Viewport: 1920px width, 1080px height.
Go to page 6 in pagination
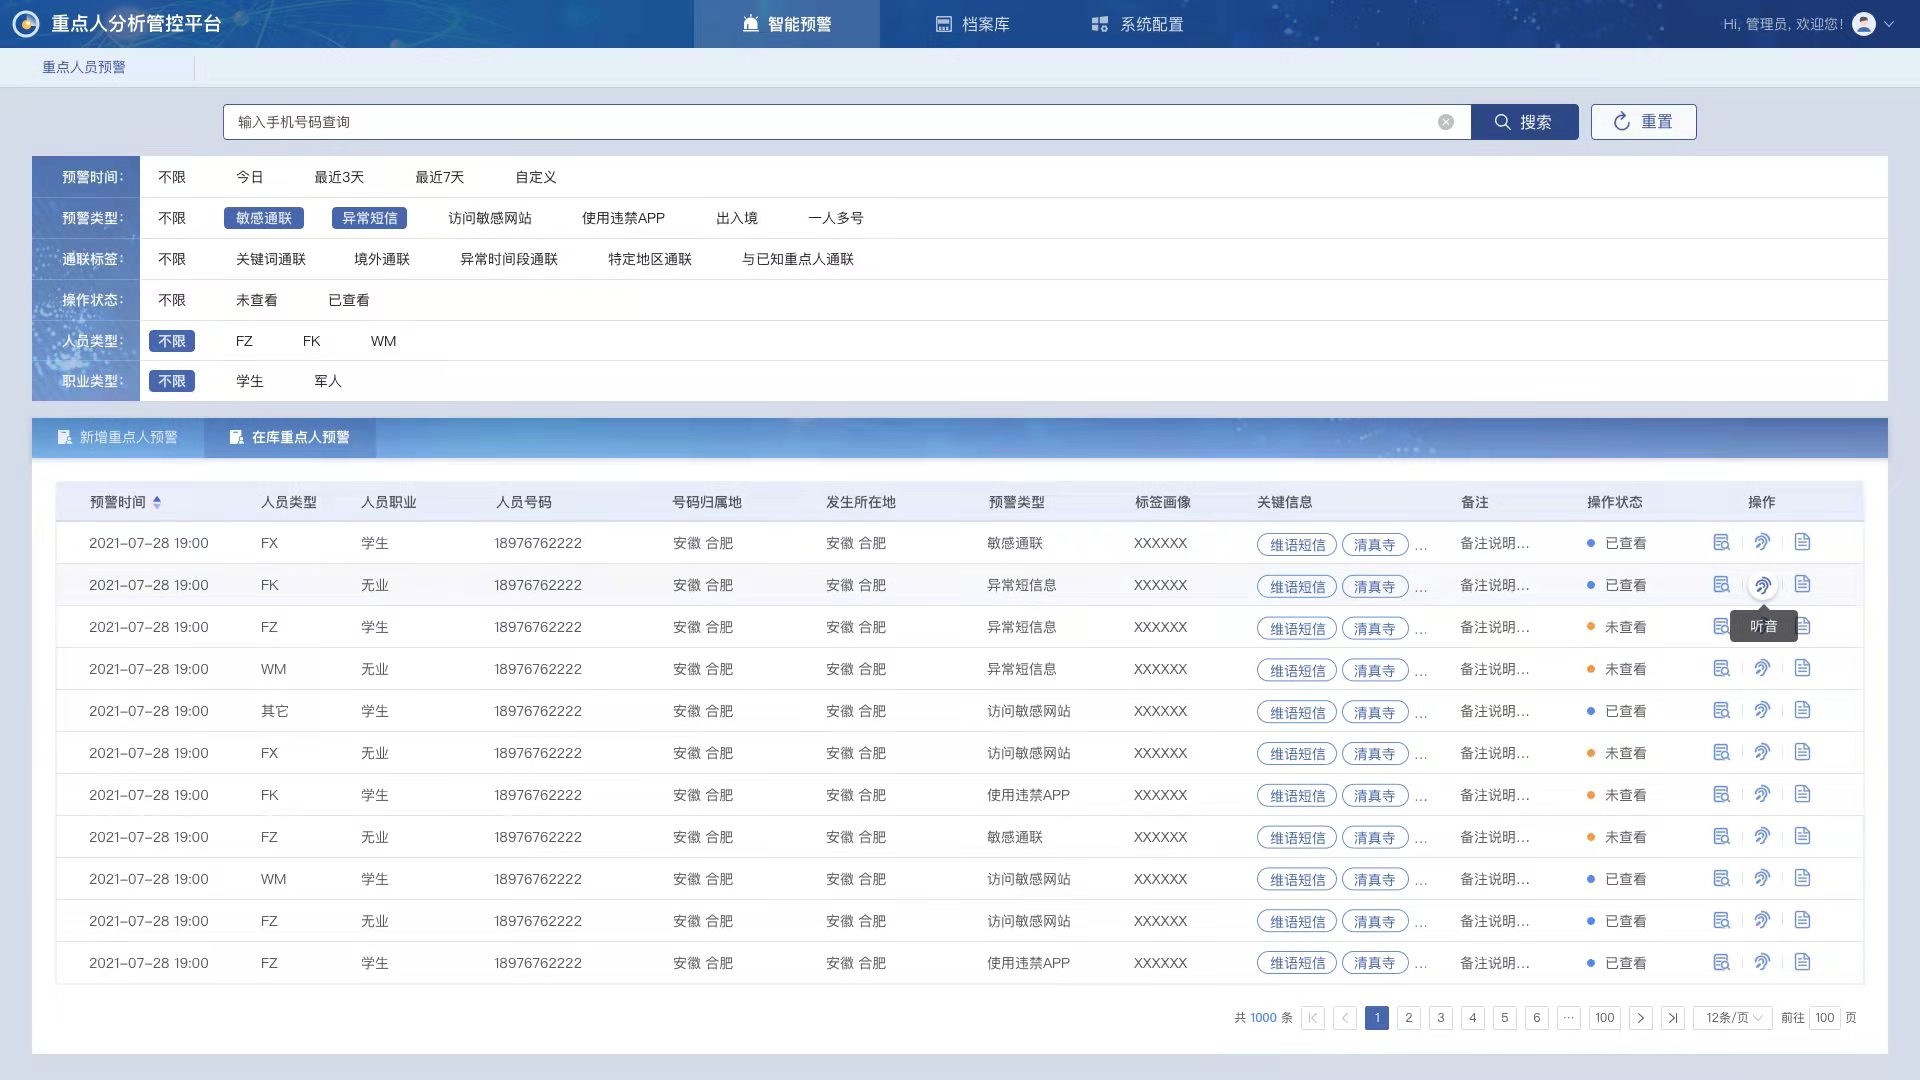click(1537, 1018)
